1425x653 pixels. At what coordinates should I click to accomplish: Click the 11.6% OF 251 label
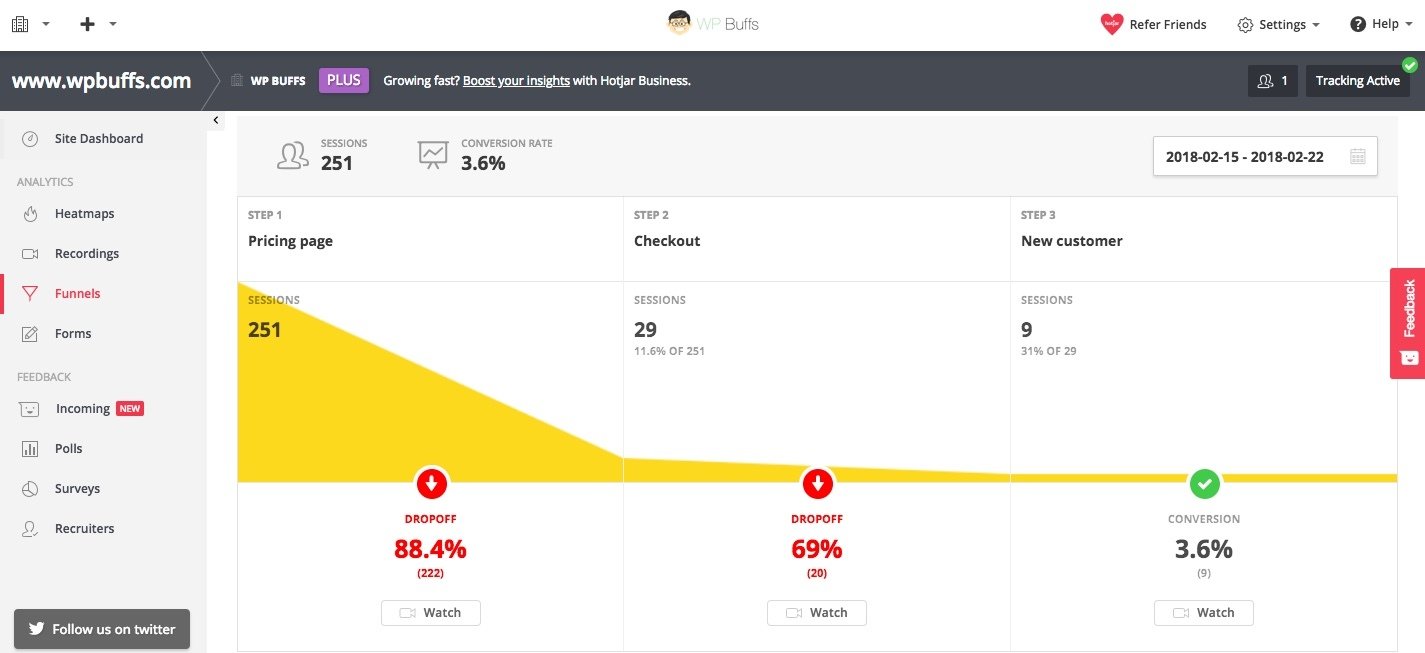(x=669, y=351)
